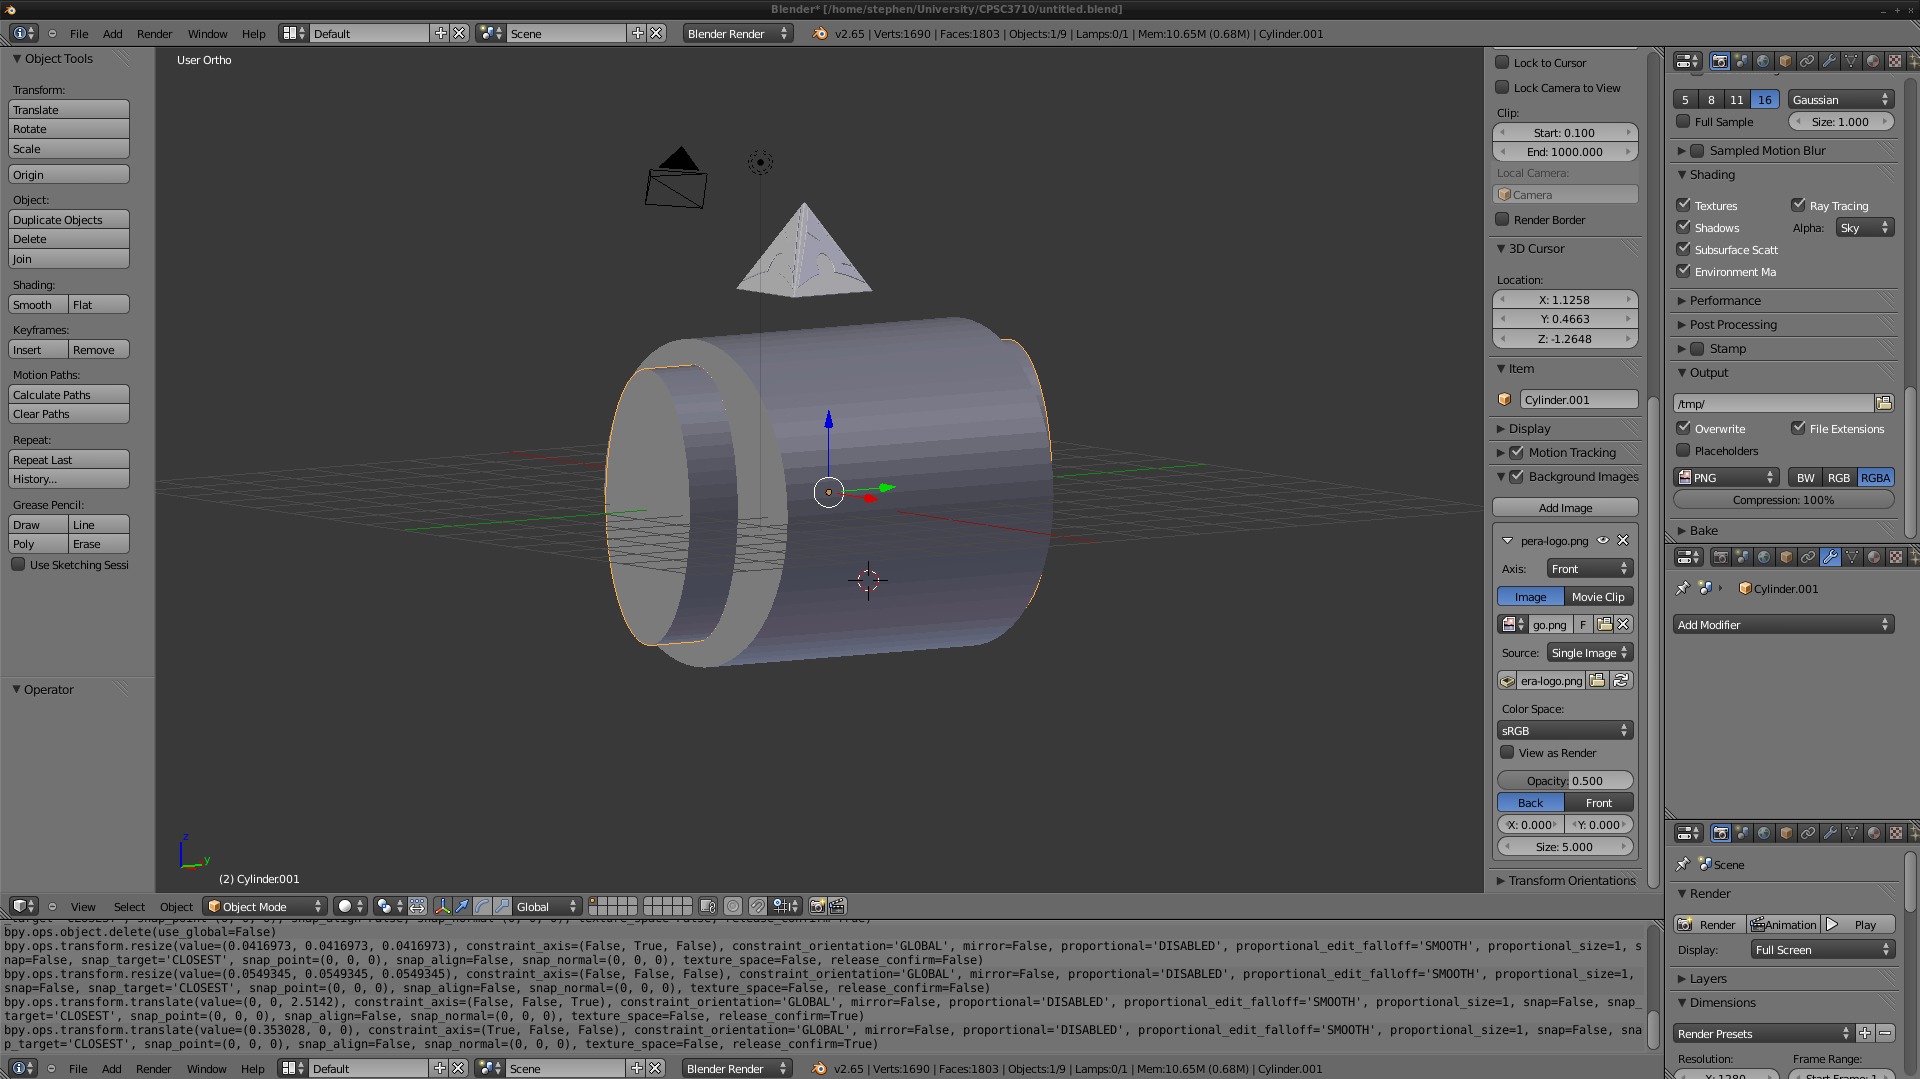The width and height of the screenshot is (1920, 1079).
Task: Click the Duplicate Objects button
Action: click(x=69, y=219)
